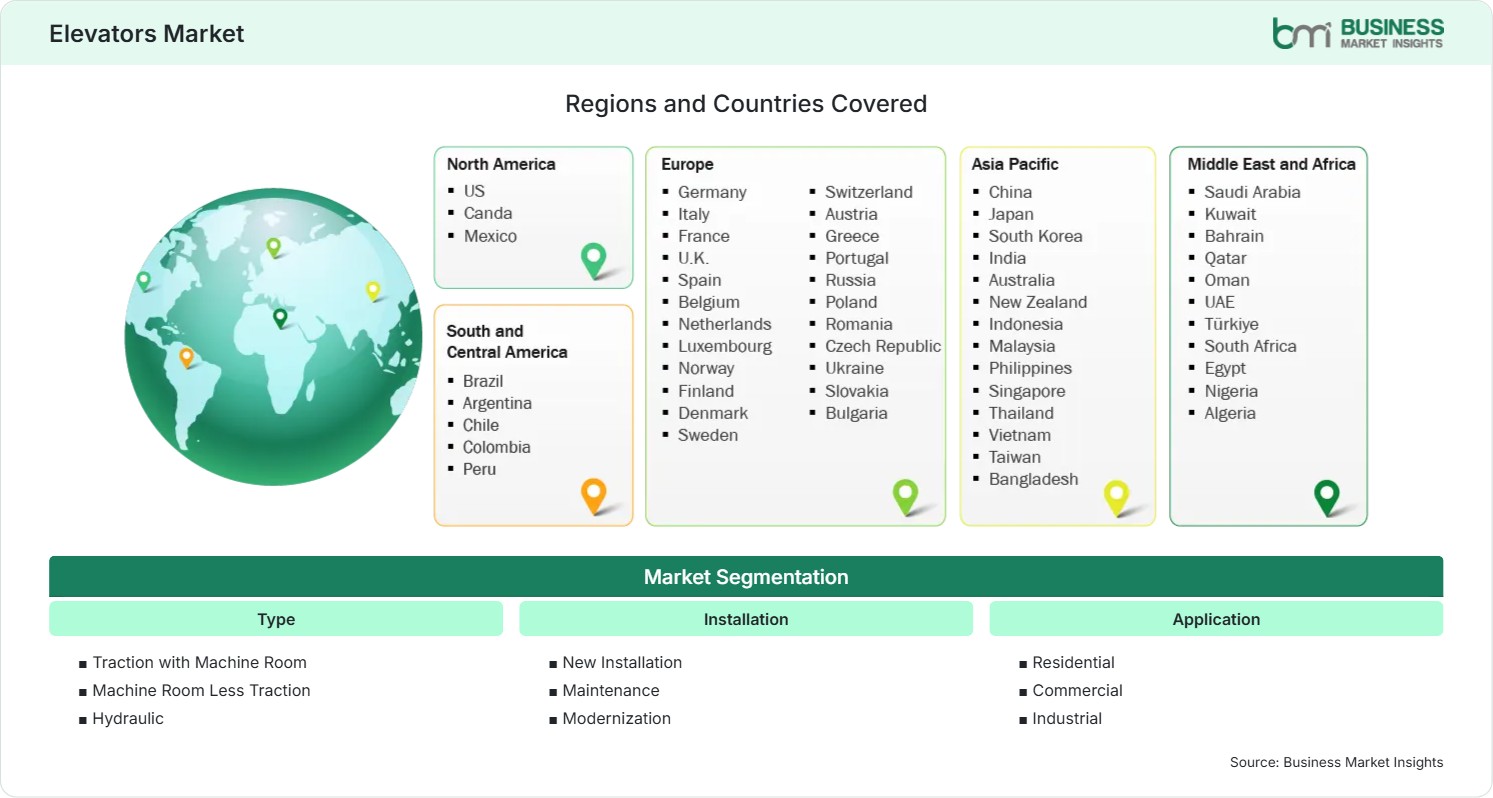Screen dimensions: 1493x798
Task: Click Germany in the Europe list
Action: (712, 192)
